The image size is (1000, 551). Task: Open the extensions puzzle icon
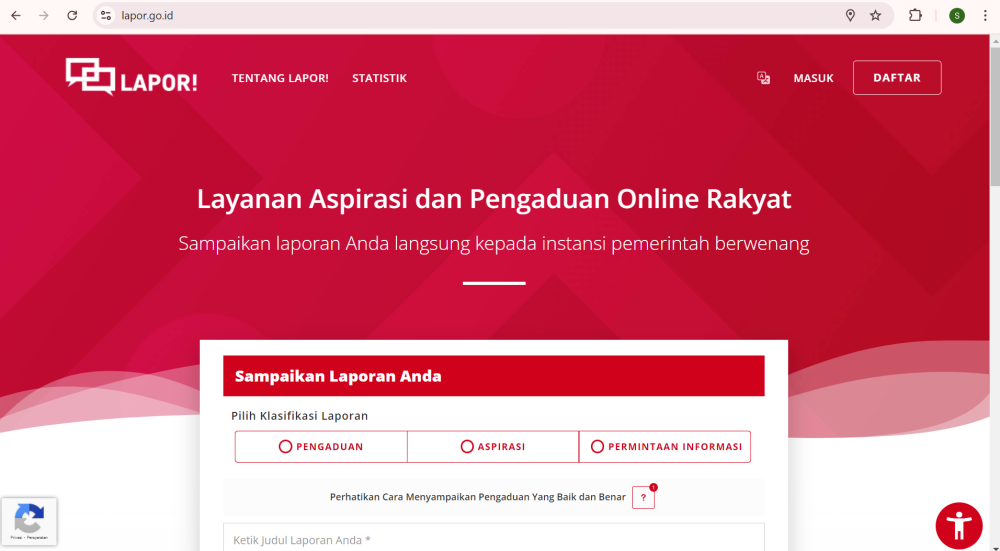point(915,15)
